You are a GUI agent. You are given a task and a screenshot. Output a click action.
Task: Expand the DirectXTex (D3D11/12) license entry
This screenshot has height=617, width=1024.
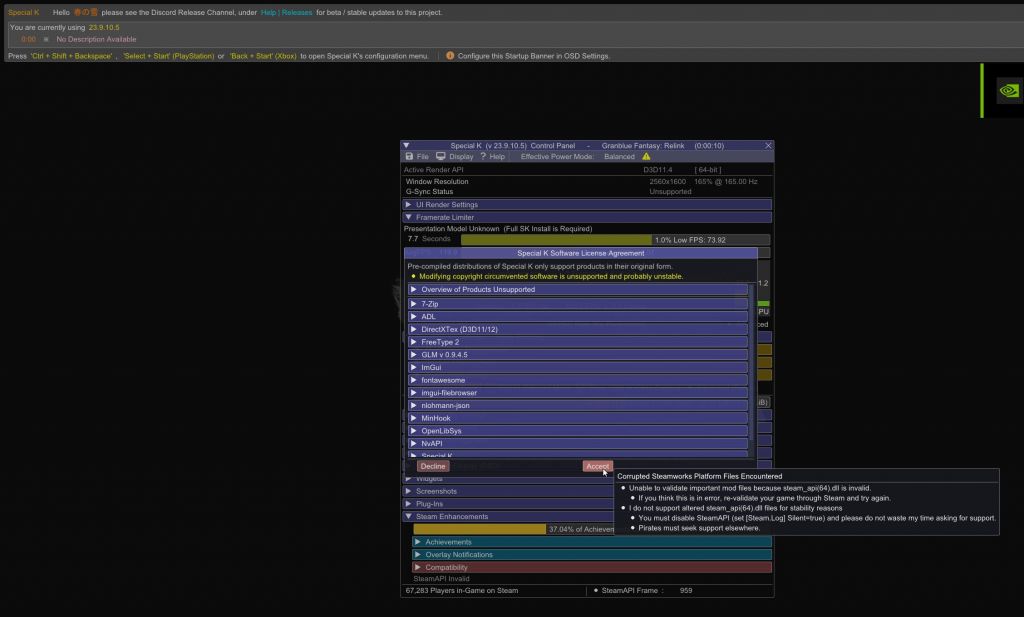coord(414,329)
